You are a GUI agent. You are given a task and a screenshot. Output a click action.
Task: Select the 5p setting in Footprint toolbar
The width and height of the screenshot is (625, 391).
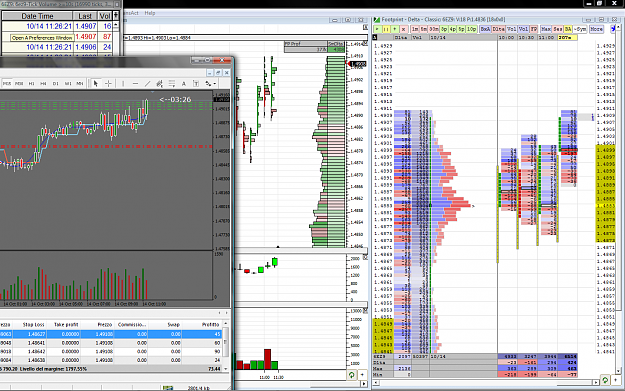(x=461, y=29)
